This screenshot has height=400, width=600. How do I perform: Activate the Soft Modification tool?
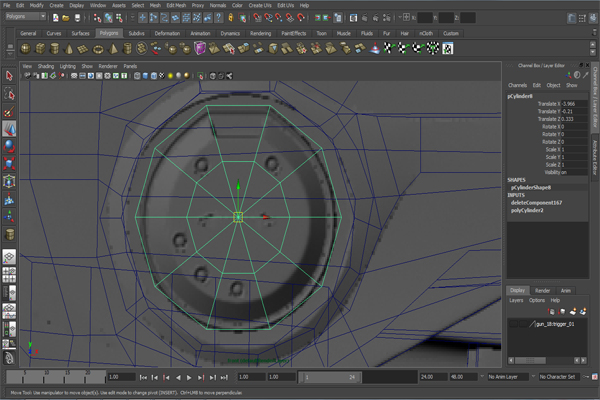(9, 199)
